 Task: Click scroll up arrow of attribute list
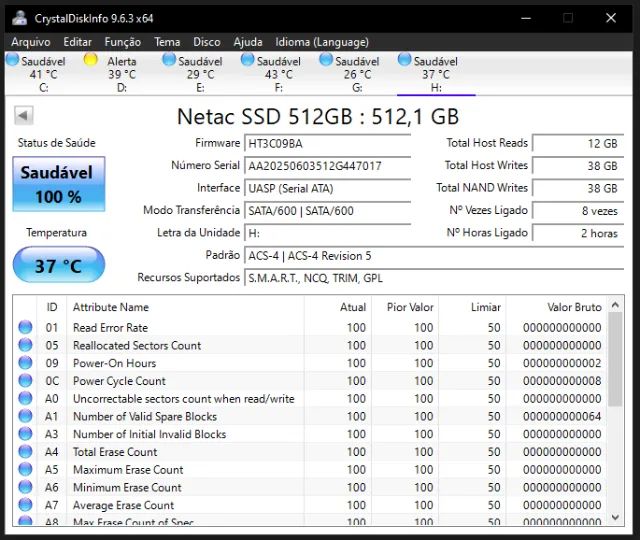[x=616, y=305]
